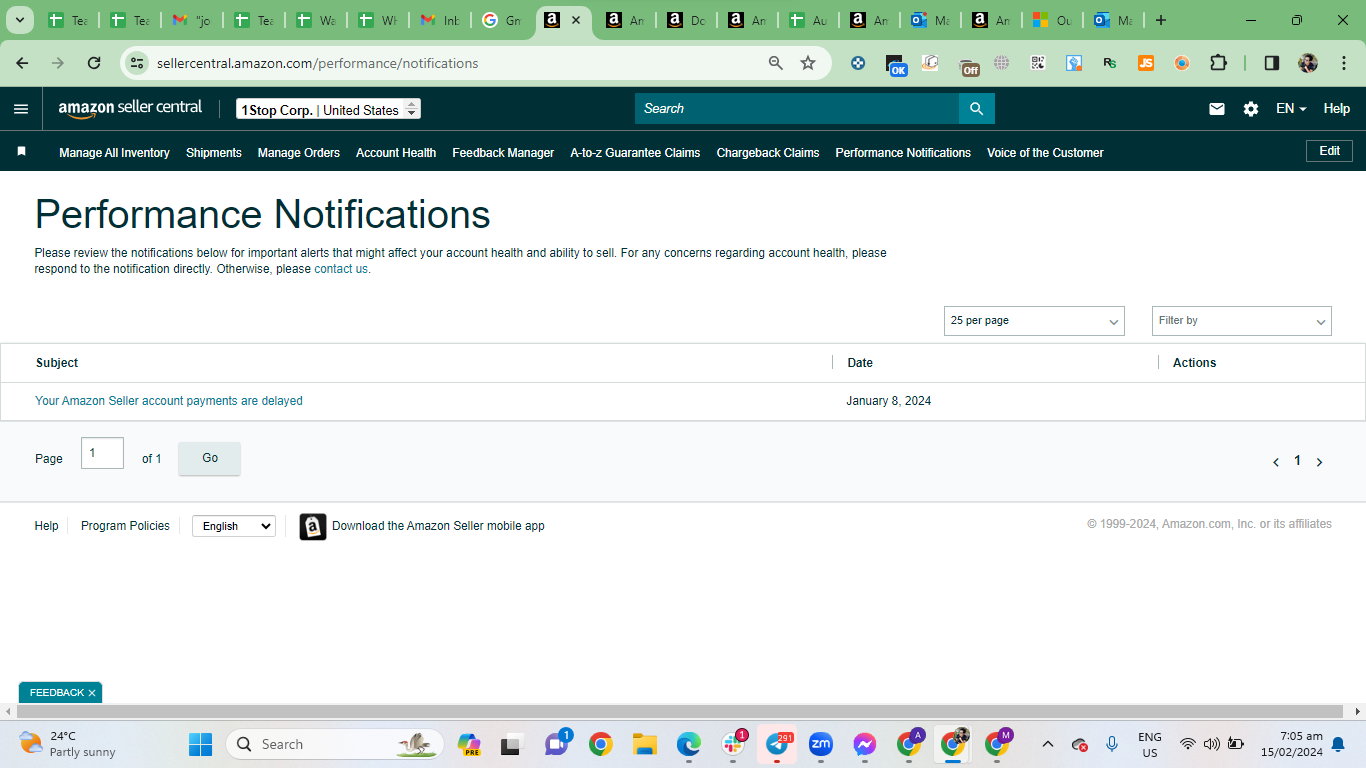Screen dimensions: 1366x768
Task: Click the Go button for pagination
Action: (210, 458)
